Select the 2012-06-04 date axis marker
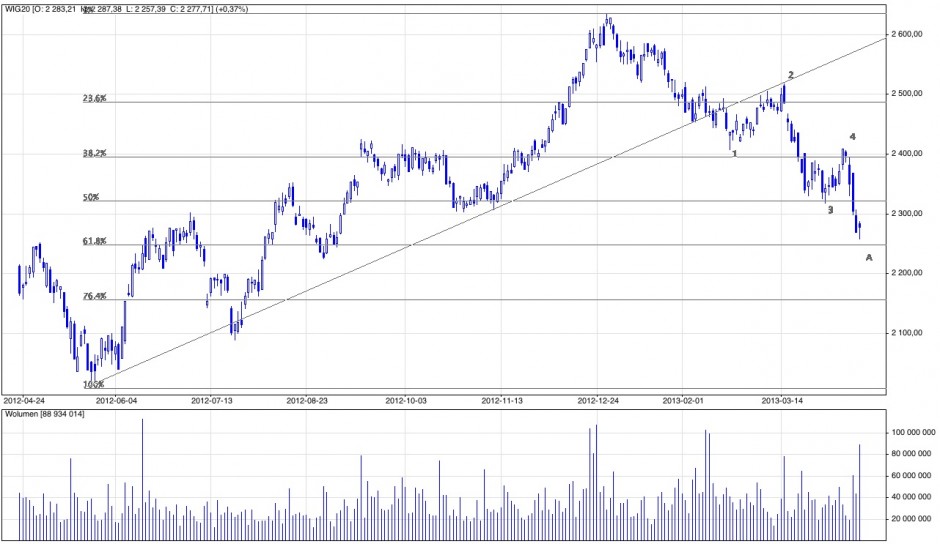The height and width of the screenshot is (544, 940). 120,399
